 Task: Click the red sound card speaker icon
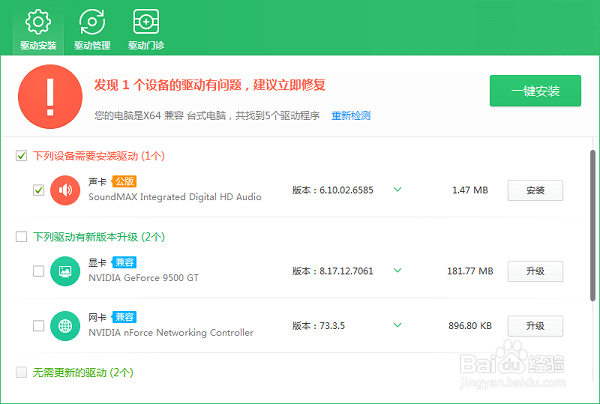pos(65,190)
